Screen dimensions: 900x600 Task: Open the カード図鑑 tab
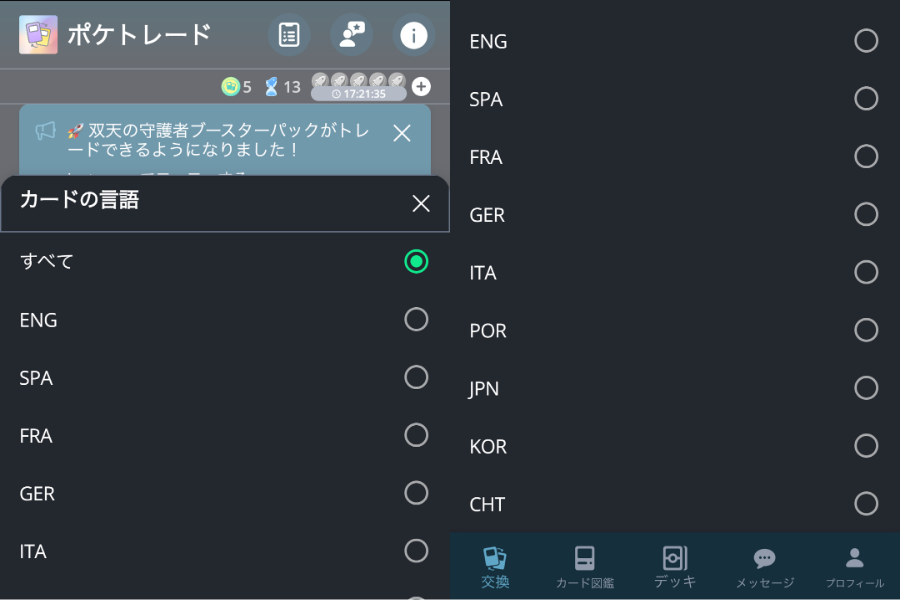pos(585,567)
